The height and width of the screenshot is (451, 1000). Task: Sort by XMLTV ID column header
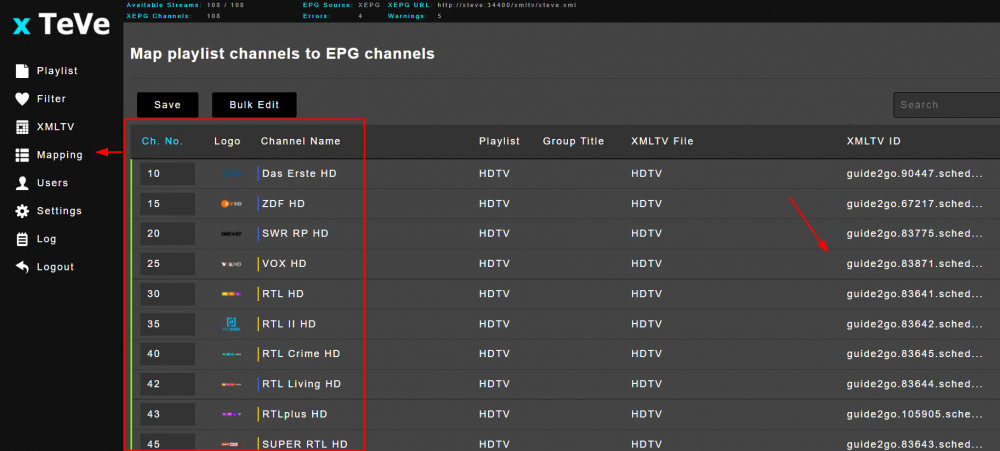click(x=874, y=141)
